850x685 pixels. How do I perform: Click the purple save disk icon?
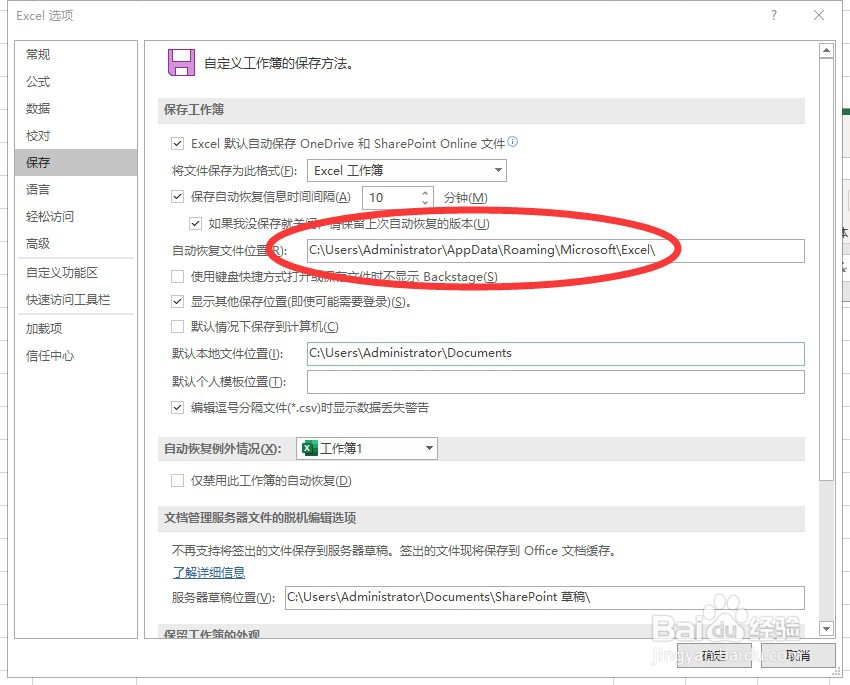click(x=181, y=62)
